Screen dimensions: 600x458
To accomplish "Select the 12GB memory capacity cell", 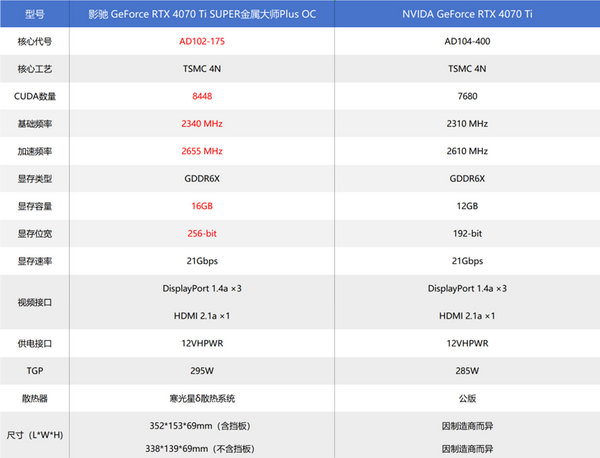I will (x=467, y=206).
